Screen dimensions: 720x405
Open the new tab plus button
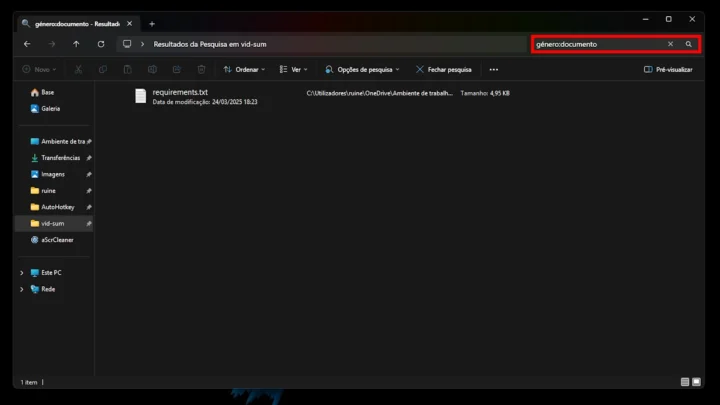(152, 23)
